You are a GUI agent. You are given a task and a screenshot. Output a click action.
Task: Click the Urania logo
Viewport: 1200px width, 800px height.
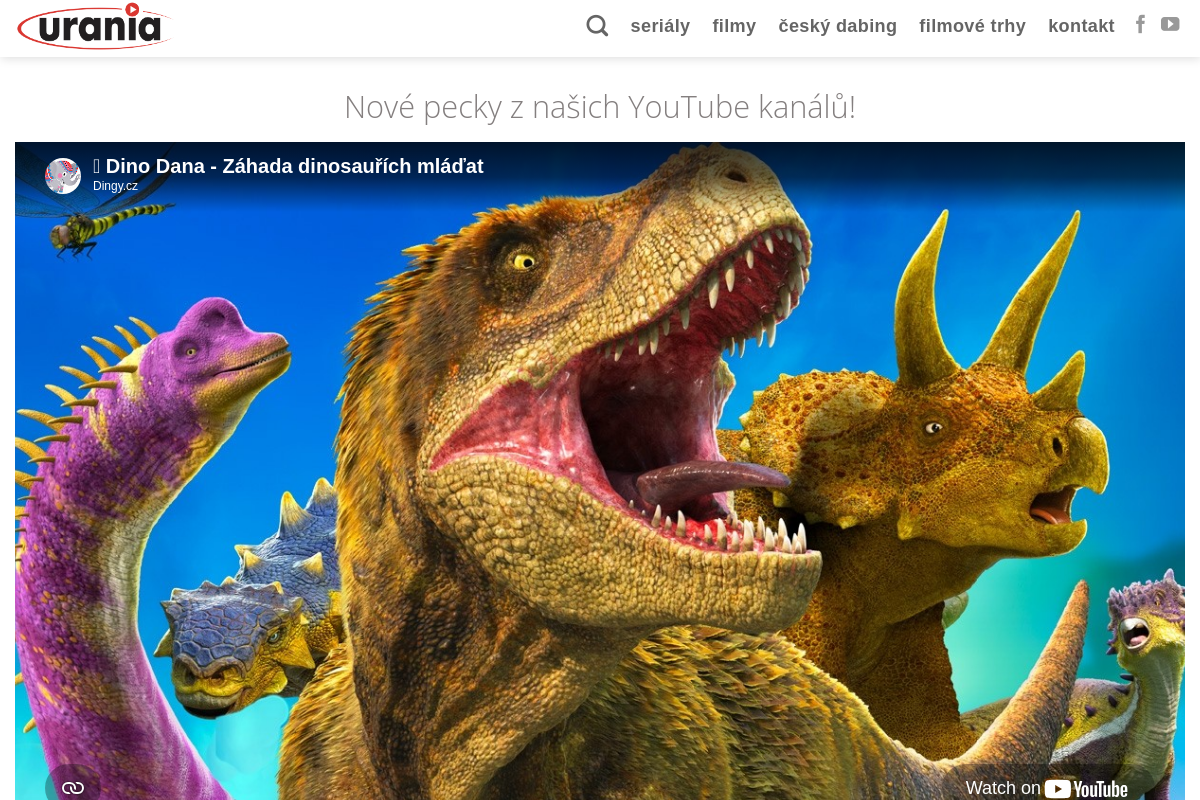click(x=94, y=27)
